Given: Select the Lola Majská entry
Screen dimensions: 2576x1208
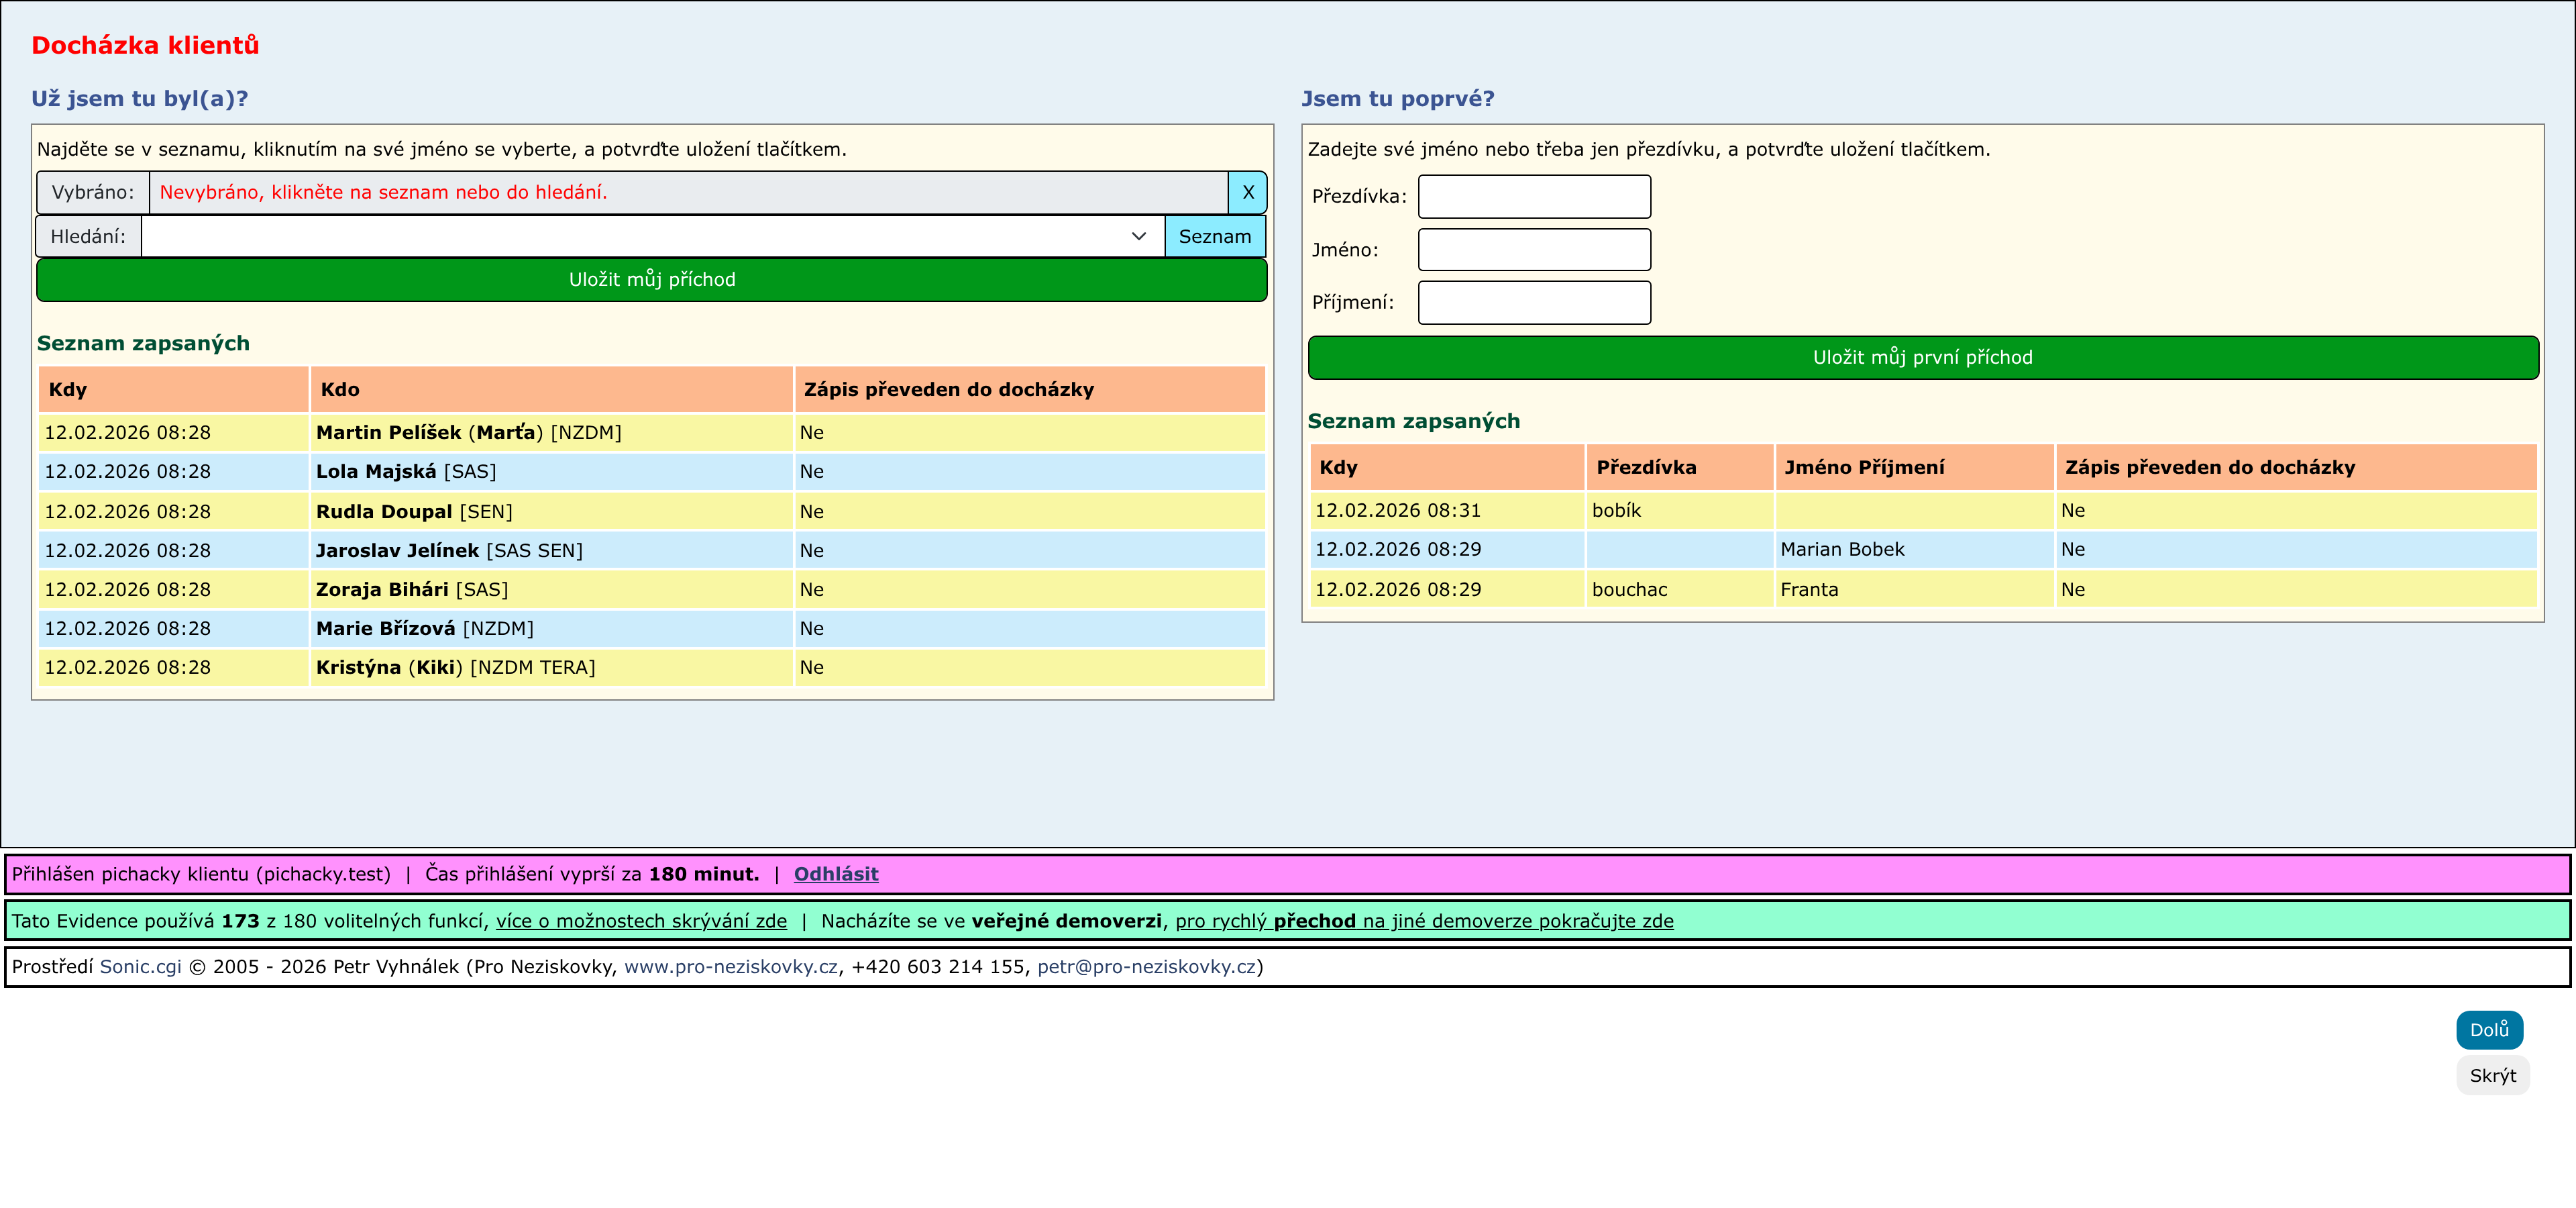Looking at the screenshot, I should pos(376,471).
